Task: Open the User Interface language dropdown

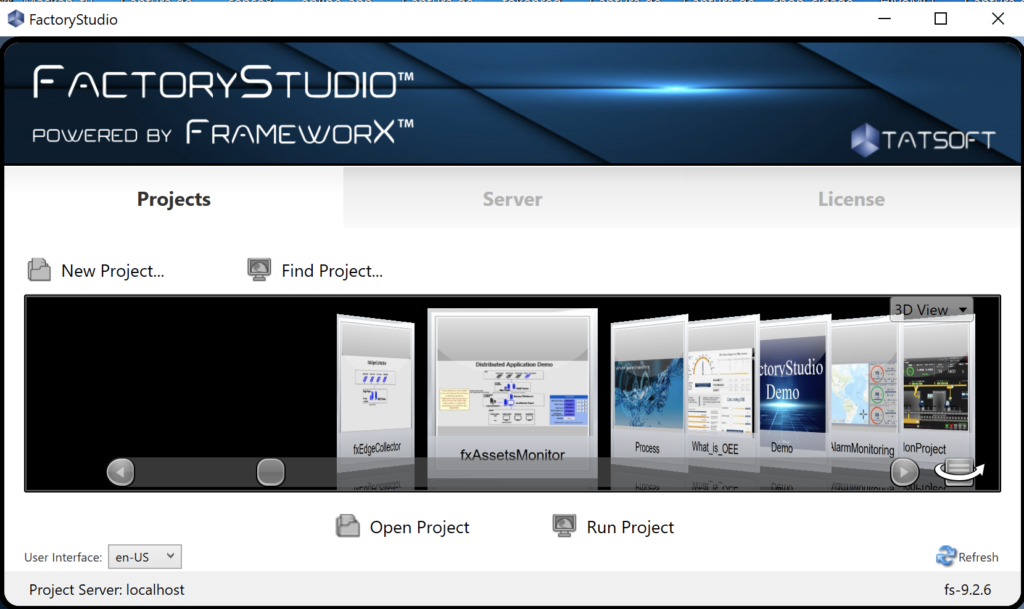Action: (x=144, y=557)
